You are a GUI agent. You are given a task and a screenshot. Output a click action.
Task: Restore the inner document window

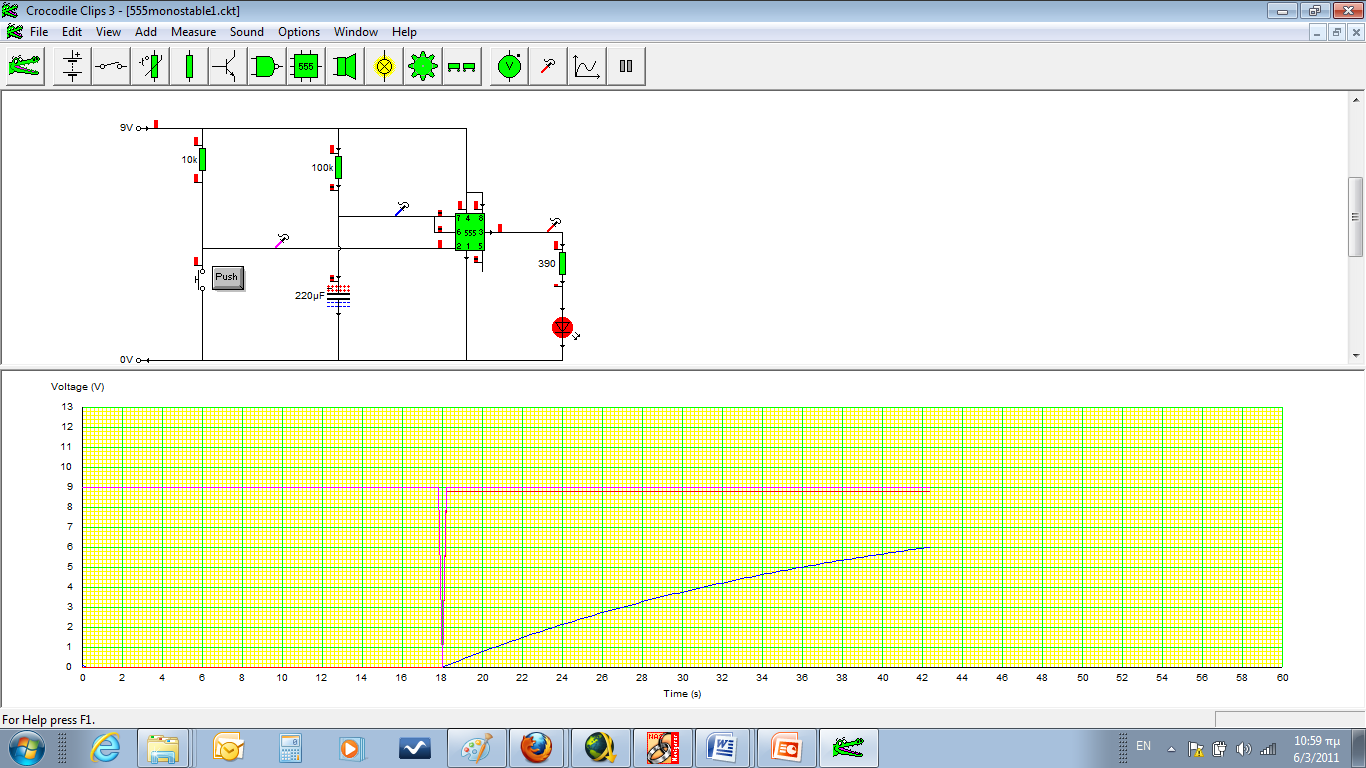pos(1337,32)
